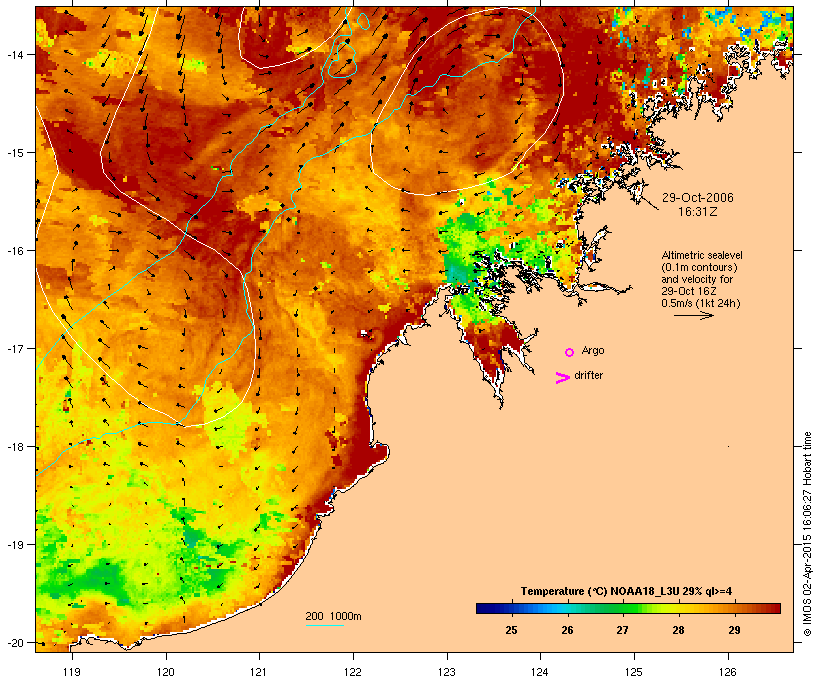The height and width of the screenshot is (680, 820).
Task: Click the temperature colorbar gradient
Action: (628, 608)
